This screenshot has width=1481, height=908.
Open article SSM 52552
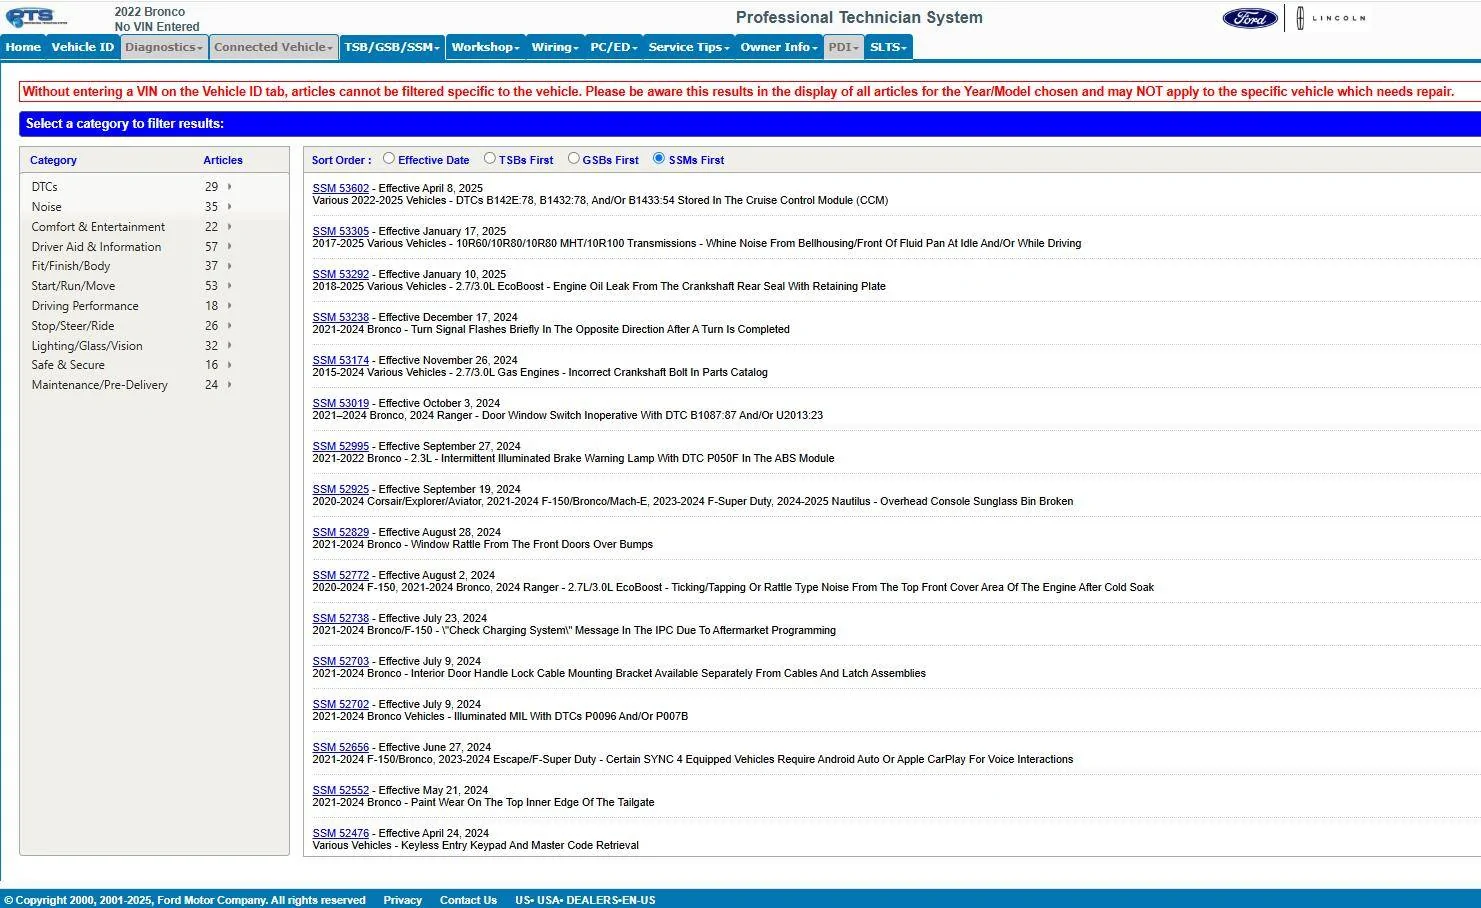[341, 790]
